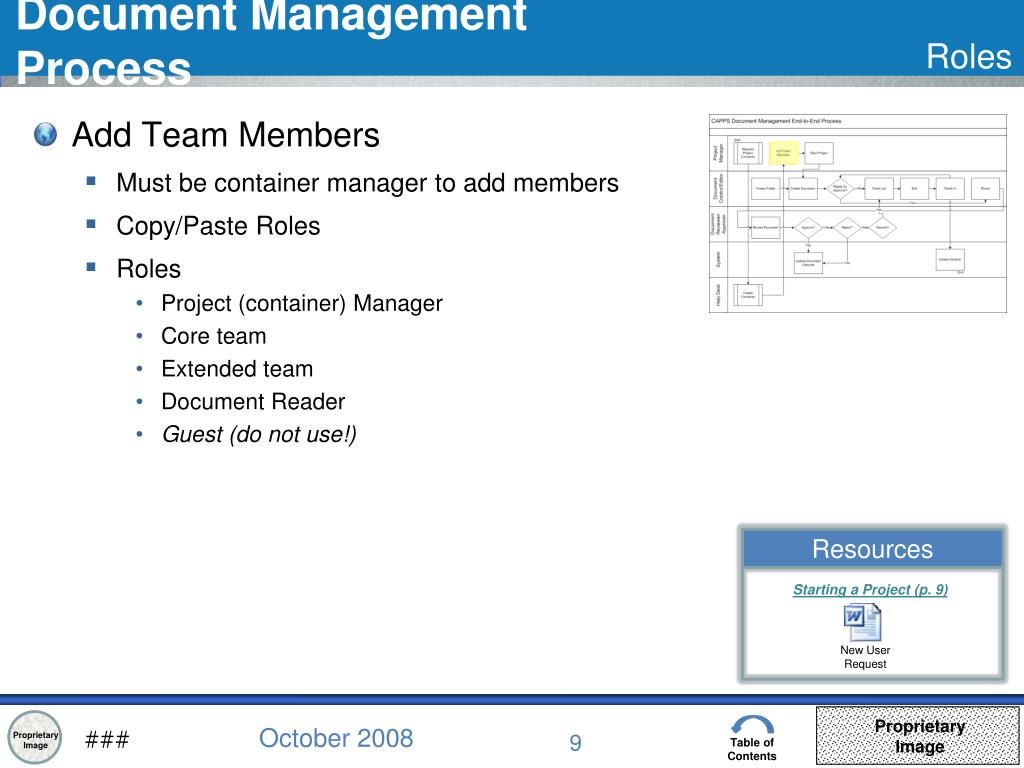Select the 'Core team' role
This screenshot has width=1024, height=768.
pos(214,336)
